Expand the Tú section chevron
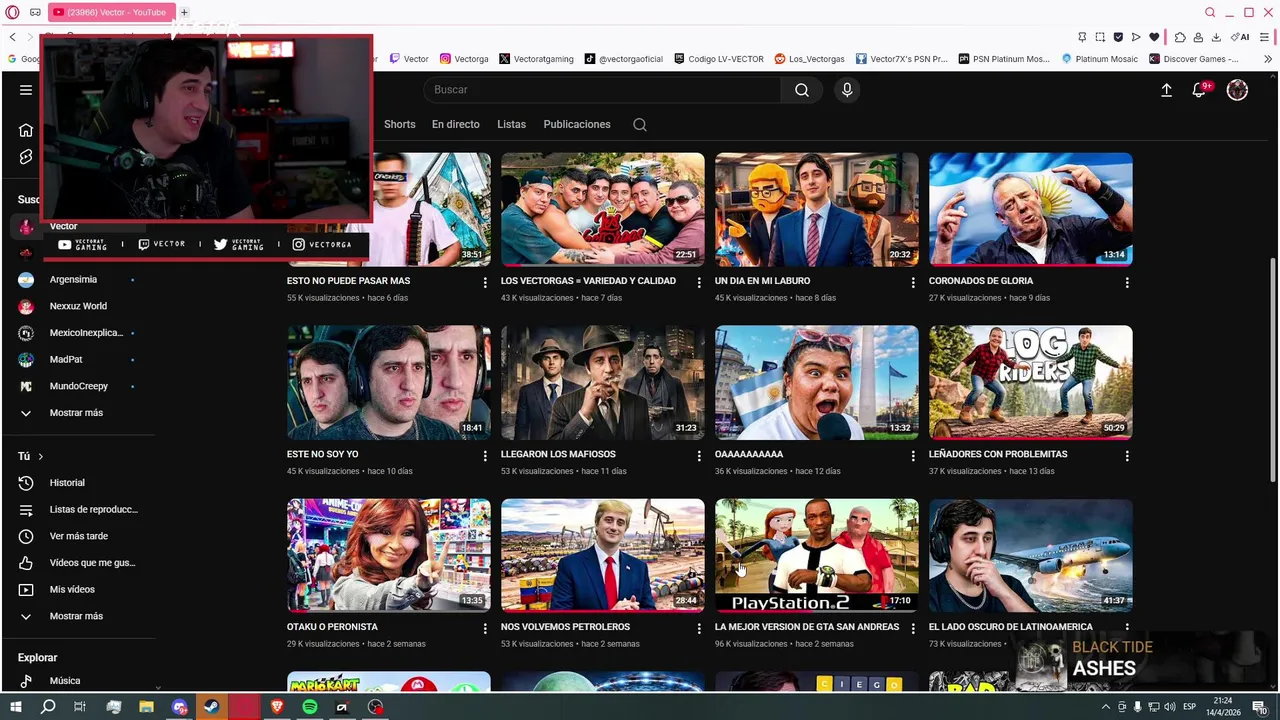The width and height of the screenshot is (1280, 720). (x=41, y=457)
